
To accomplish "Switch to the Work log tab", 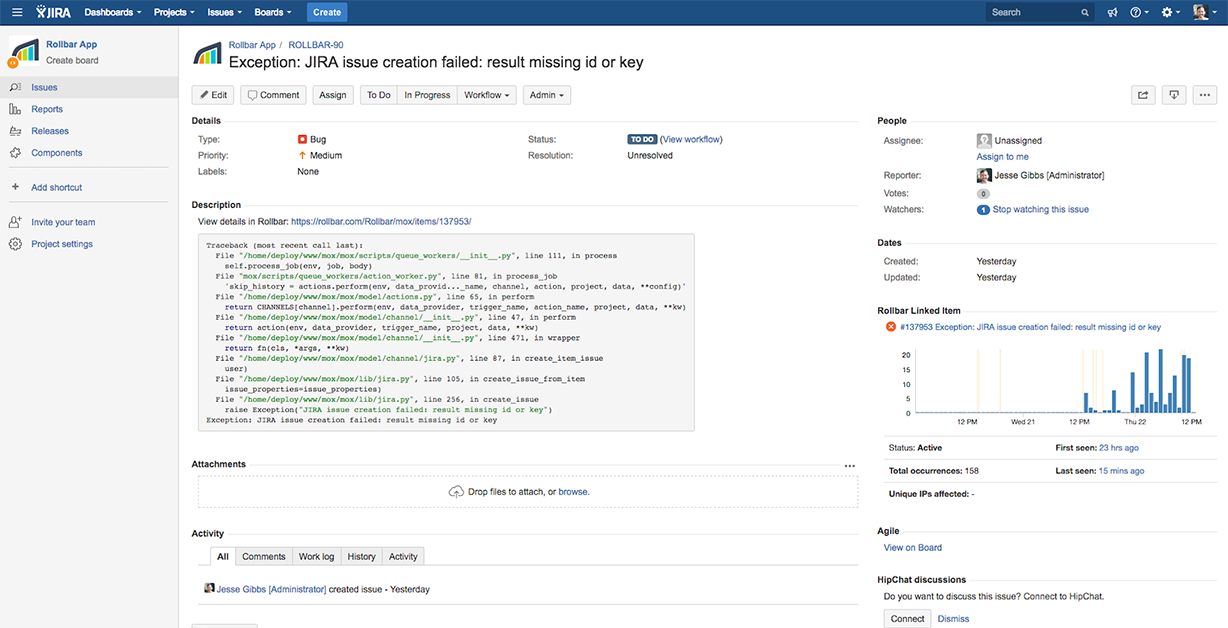I will pyautogui.click(x=317, y=556).
